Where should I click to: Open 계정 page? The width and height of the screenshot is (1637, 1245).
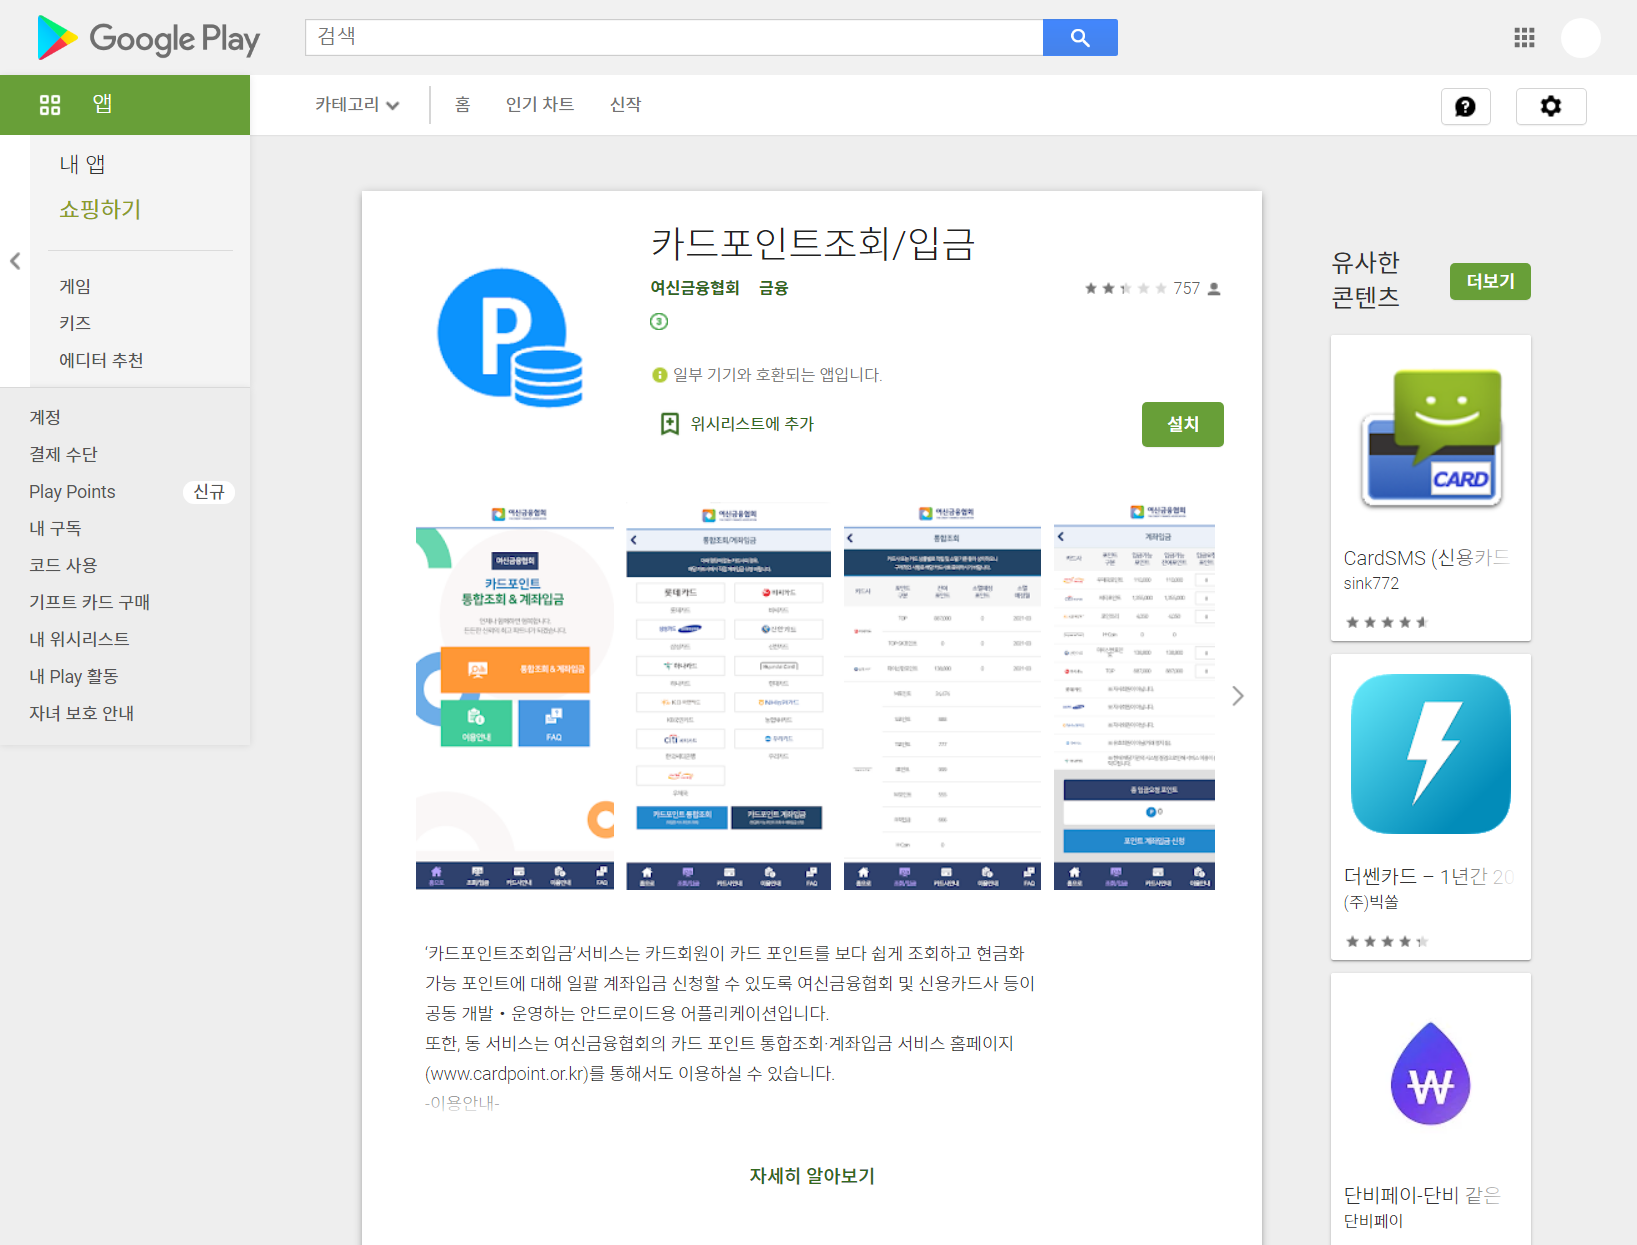pos(45,417)
